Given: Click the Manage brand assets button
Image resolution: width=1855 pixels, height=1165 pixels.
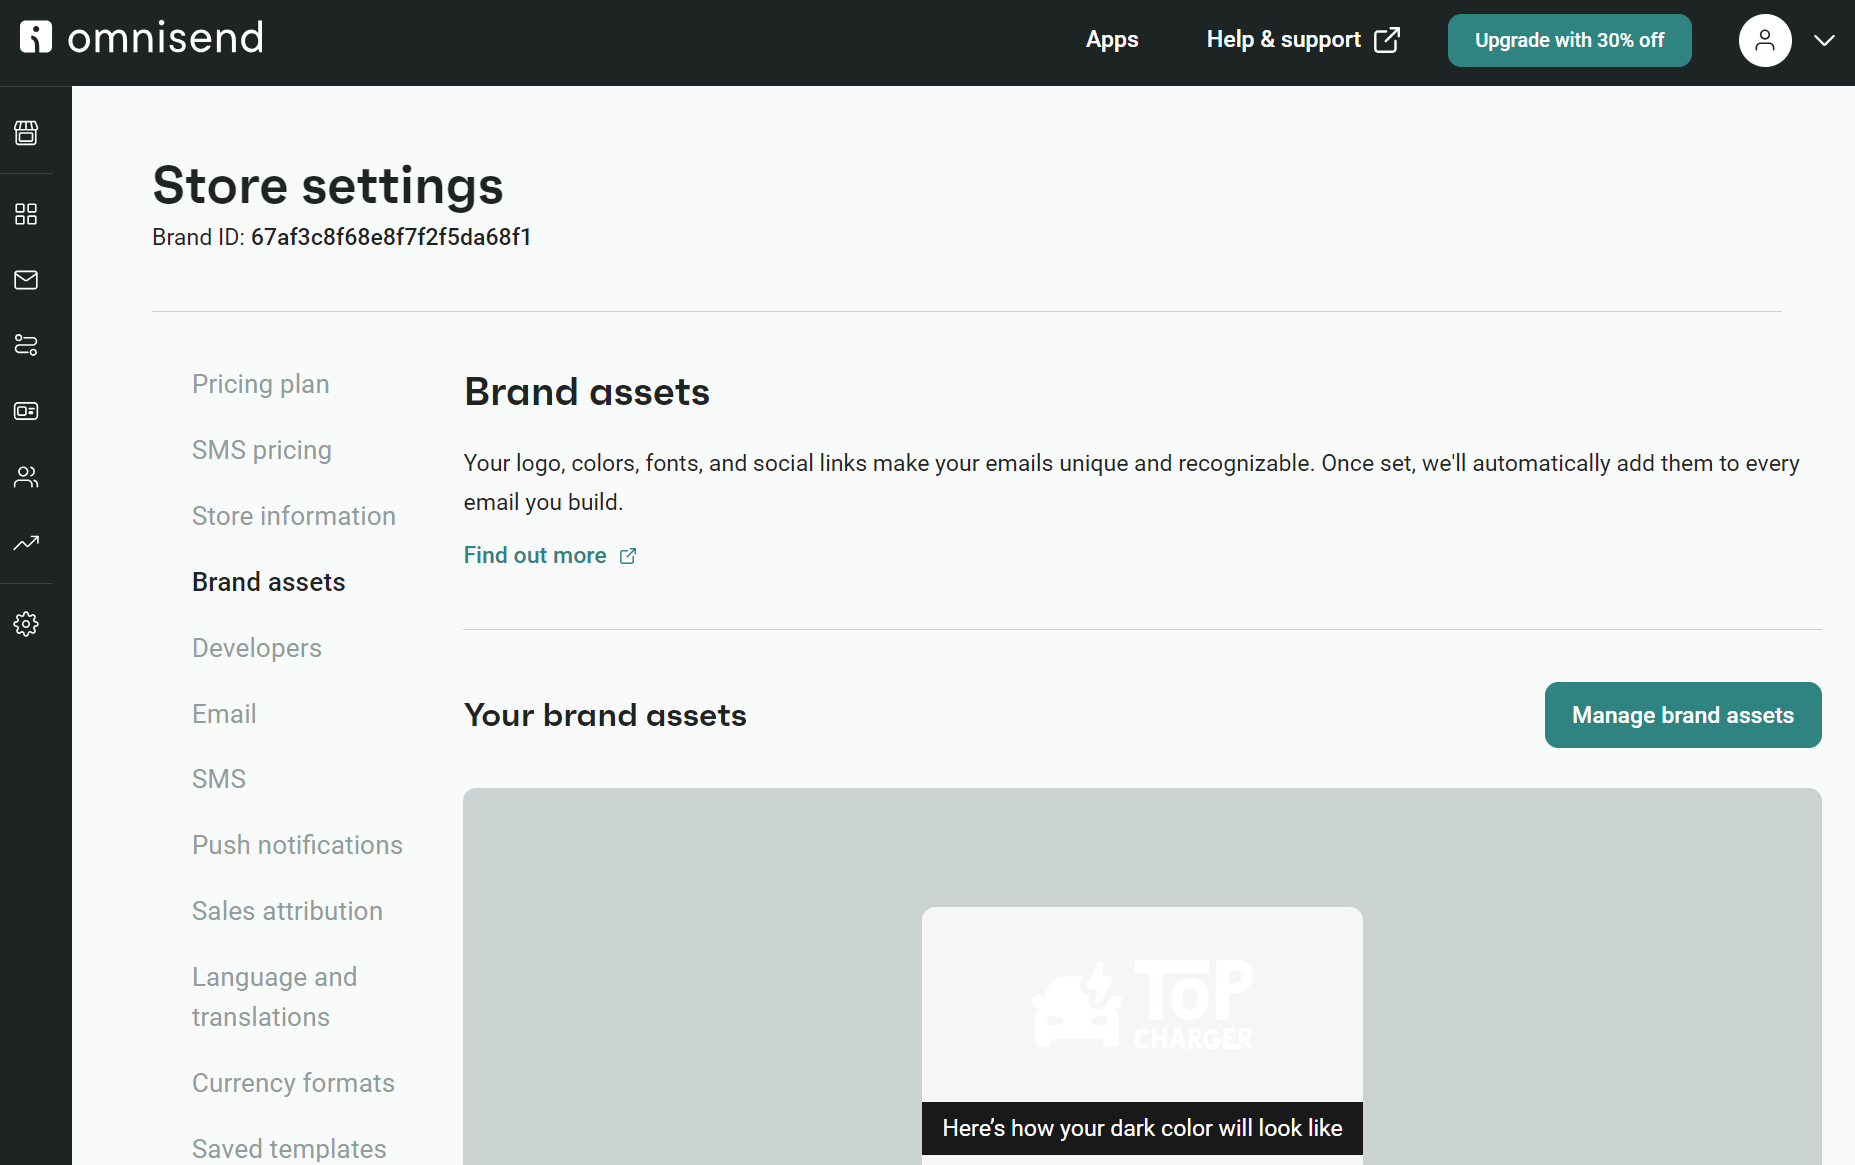Looking at the screenshot, I should [x=1683, y=715].
